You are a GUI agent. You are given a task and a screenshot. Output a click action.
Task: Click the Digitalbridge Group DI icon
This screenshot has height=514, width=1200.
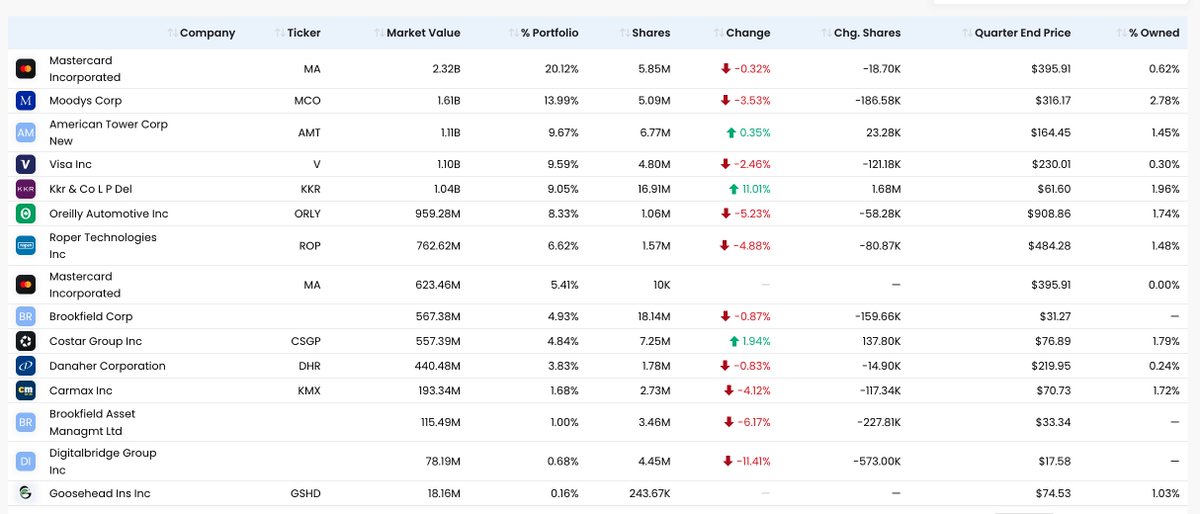point(26,462)
